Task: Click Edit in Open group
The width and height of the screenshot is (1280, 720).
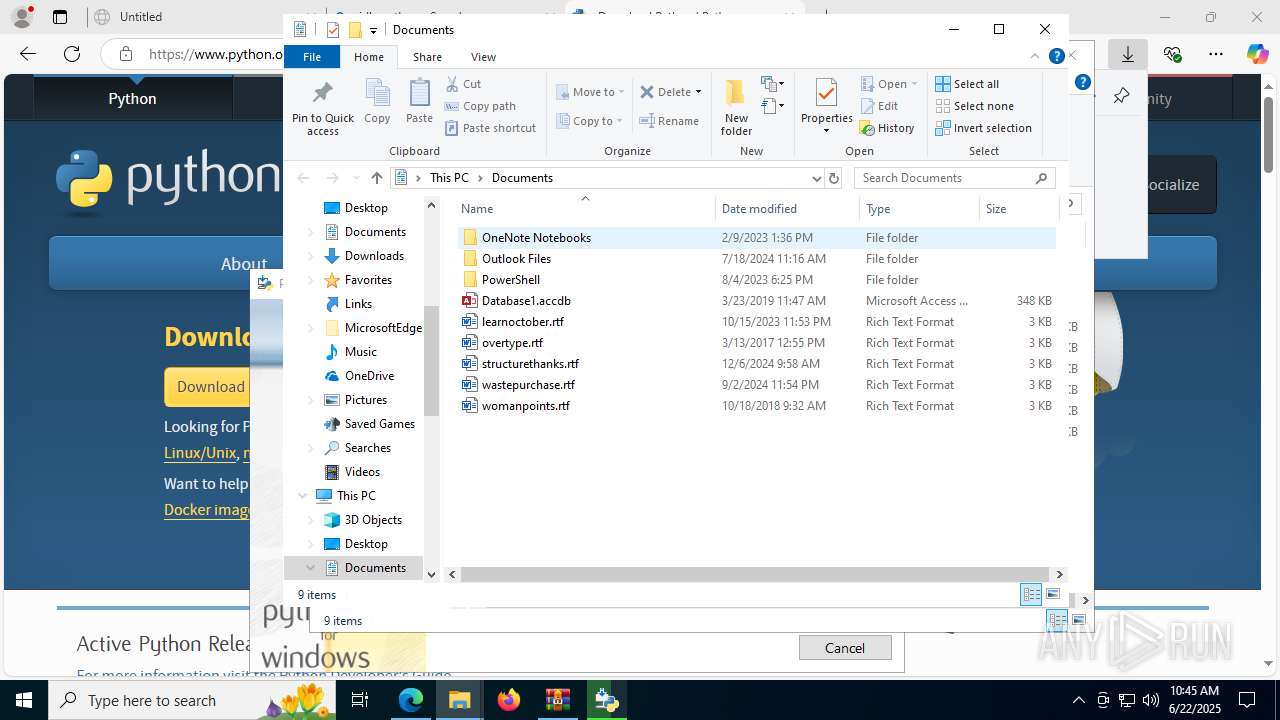Action: [x=879, y=106]
